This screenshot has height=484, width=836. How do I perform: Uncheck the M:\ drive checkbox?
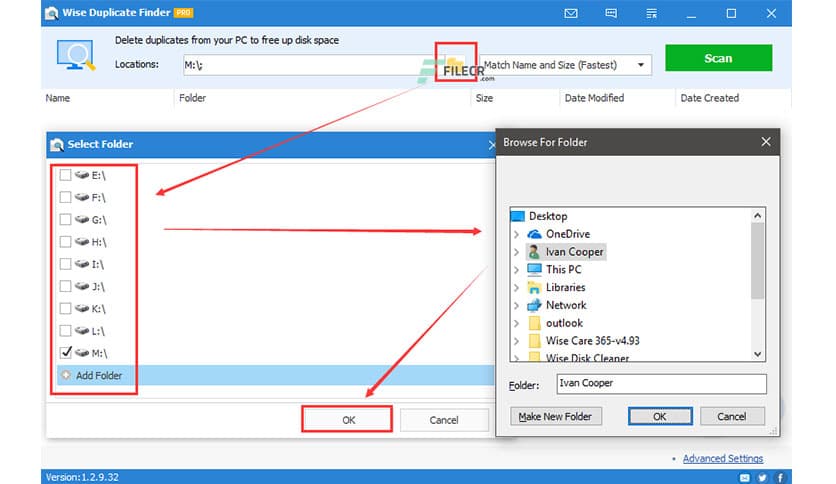click(65, 353)
